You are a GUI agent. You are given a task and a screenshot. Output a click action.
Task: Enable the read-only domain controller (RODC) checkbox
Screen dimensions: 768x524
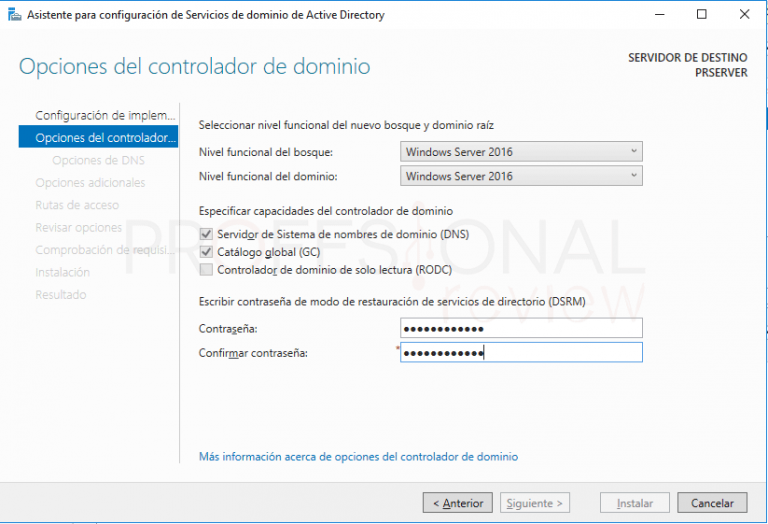point(206,269)
